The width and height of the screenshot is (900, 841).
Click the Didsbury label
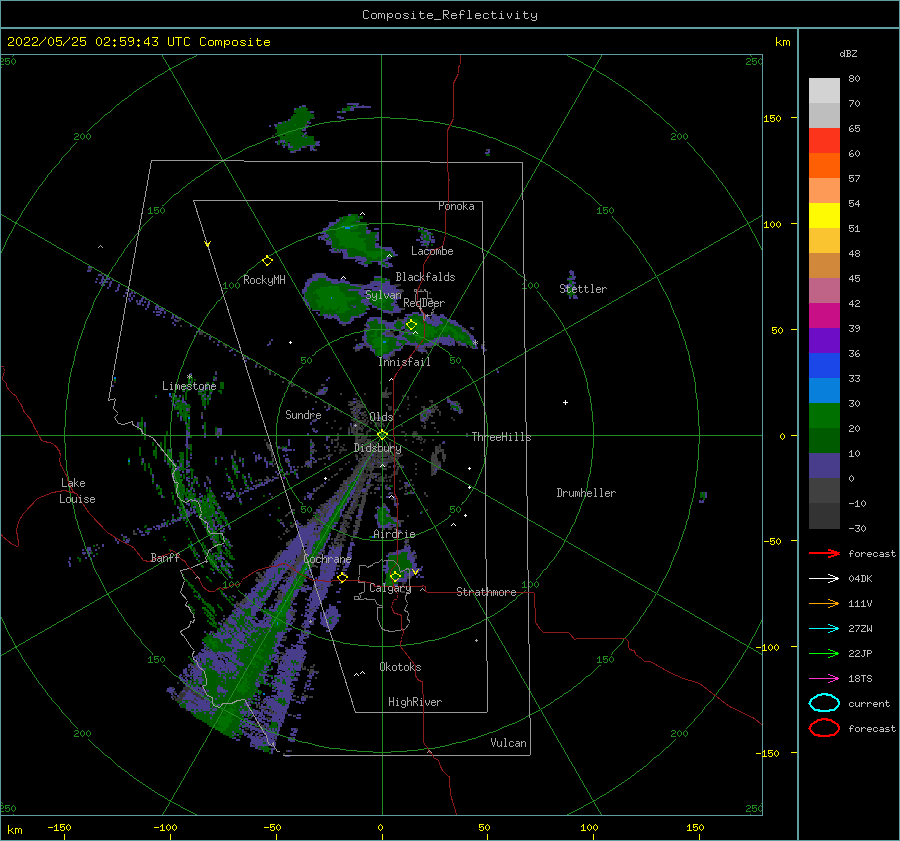pyautogui.click(x=377, y=448)
